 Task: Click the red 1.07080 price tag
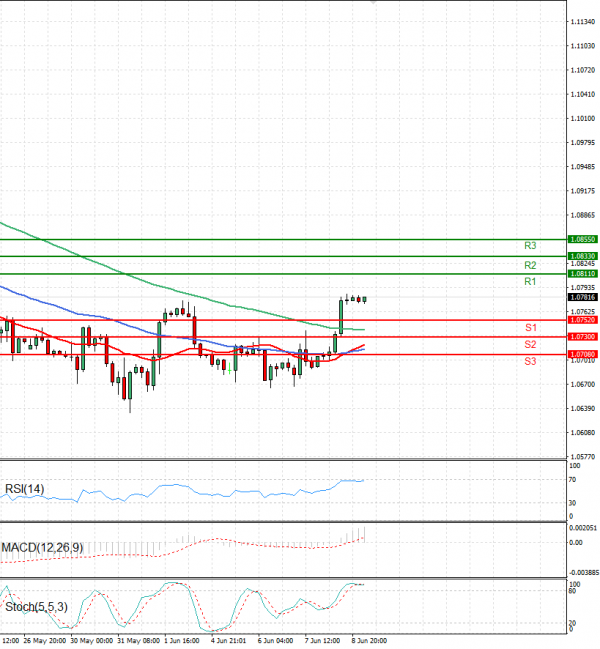coord(582,354)
